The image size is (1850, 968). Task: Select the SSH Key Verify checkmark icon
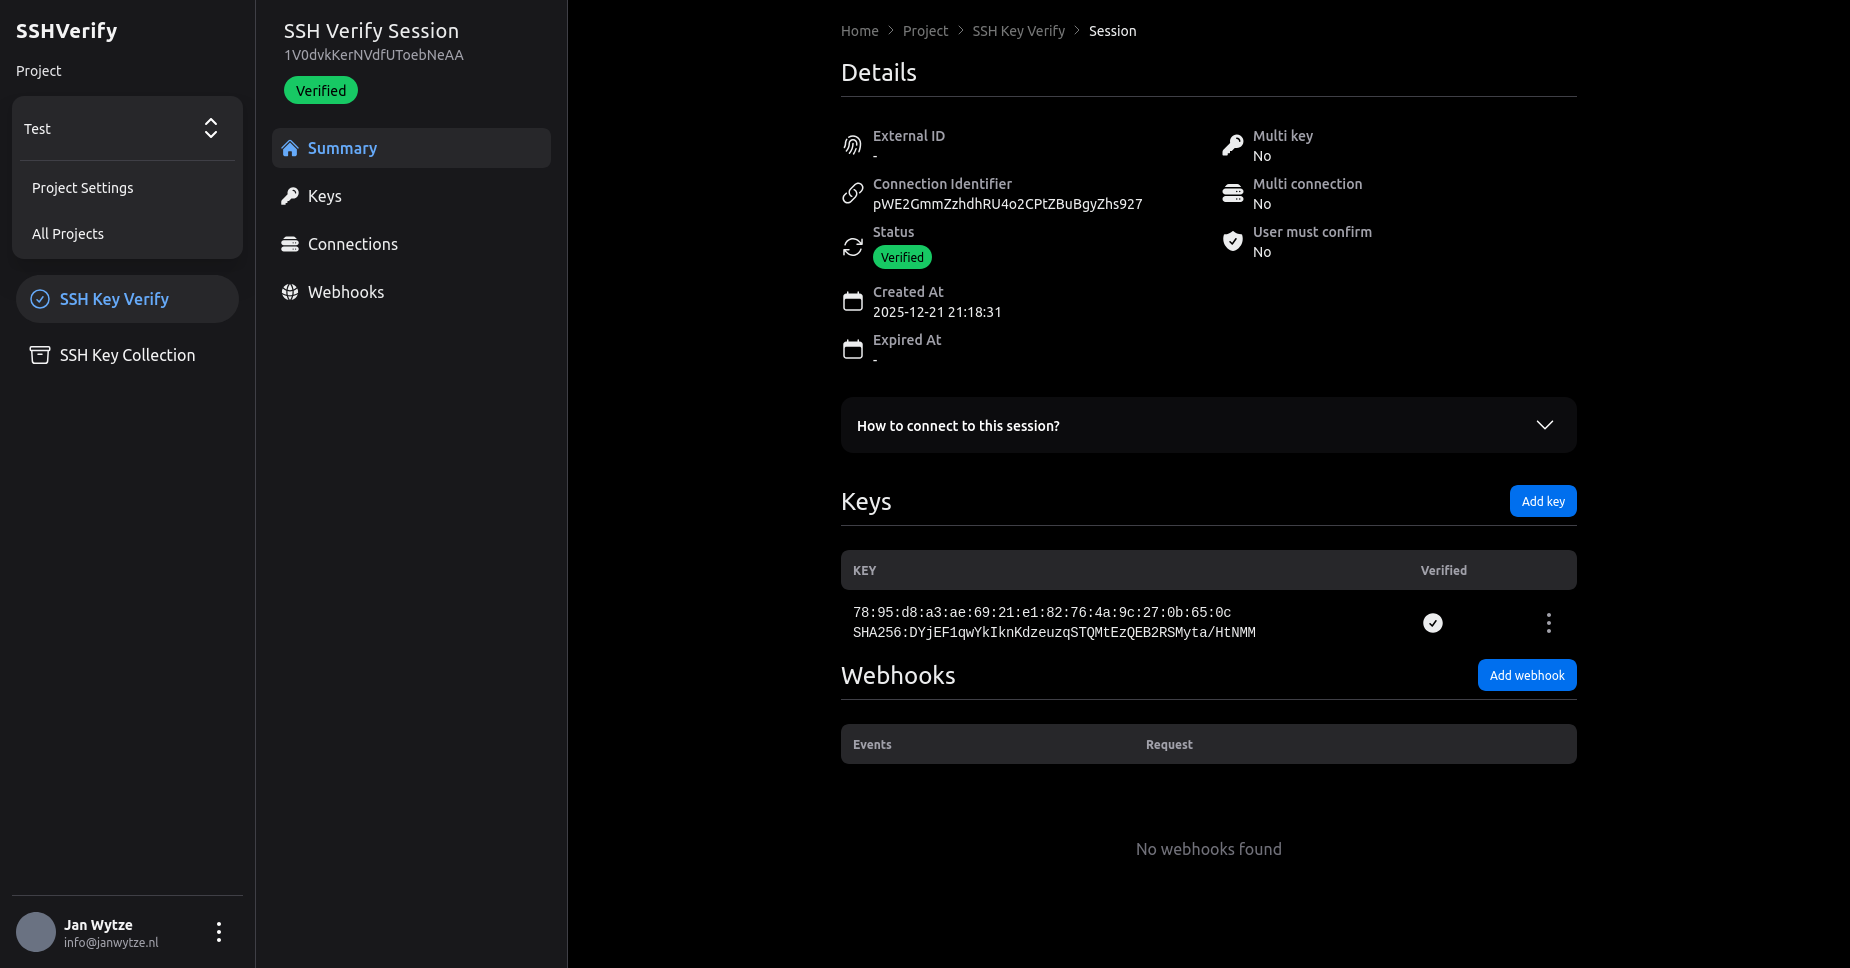point(40,298)
